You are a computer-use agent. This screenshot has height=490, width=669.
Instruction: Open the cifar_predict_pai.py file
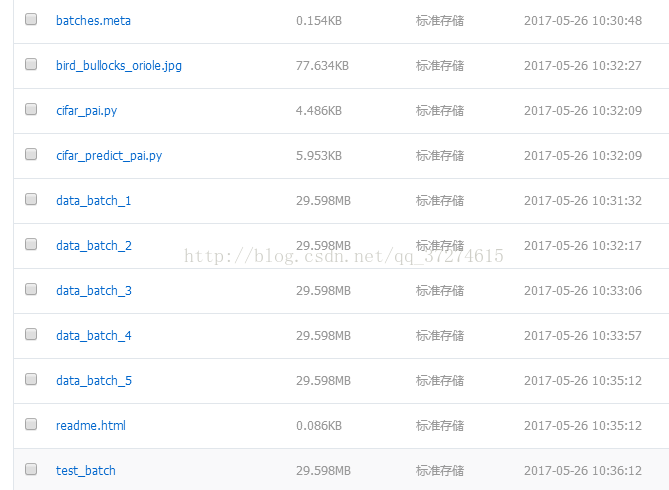pos(109,156)
